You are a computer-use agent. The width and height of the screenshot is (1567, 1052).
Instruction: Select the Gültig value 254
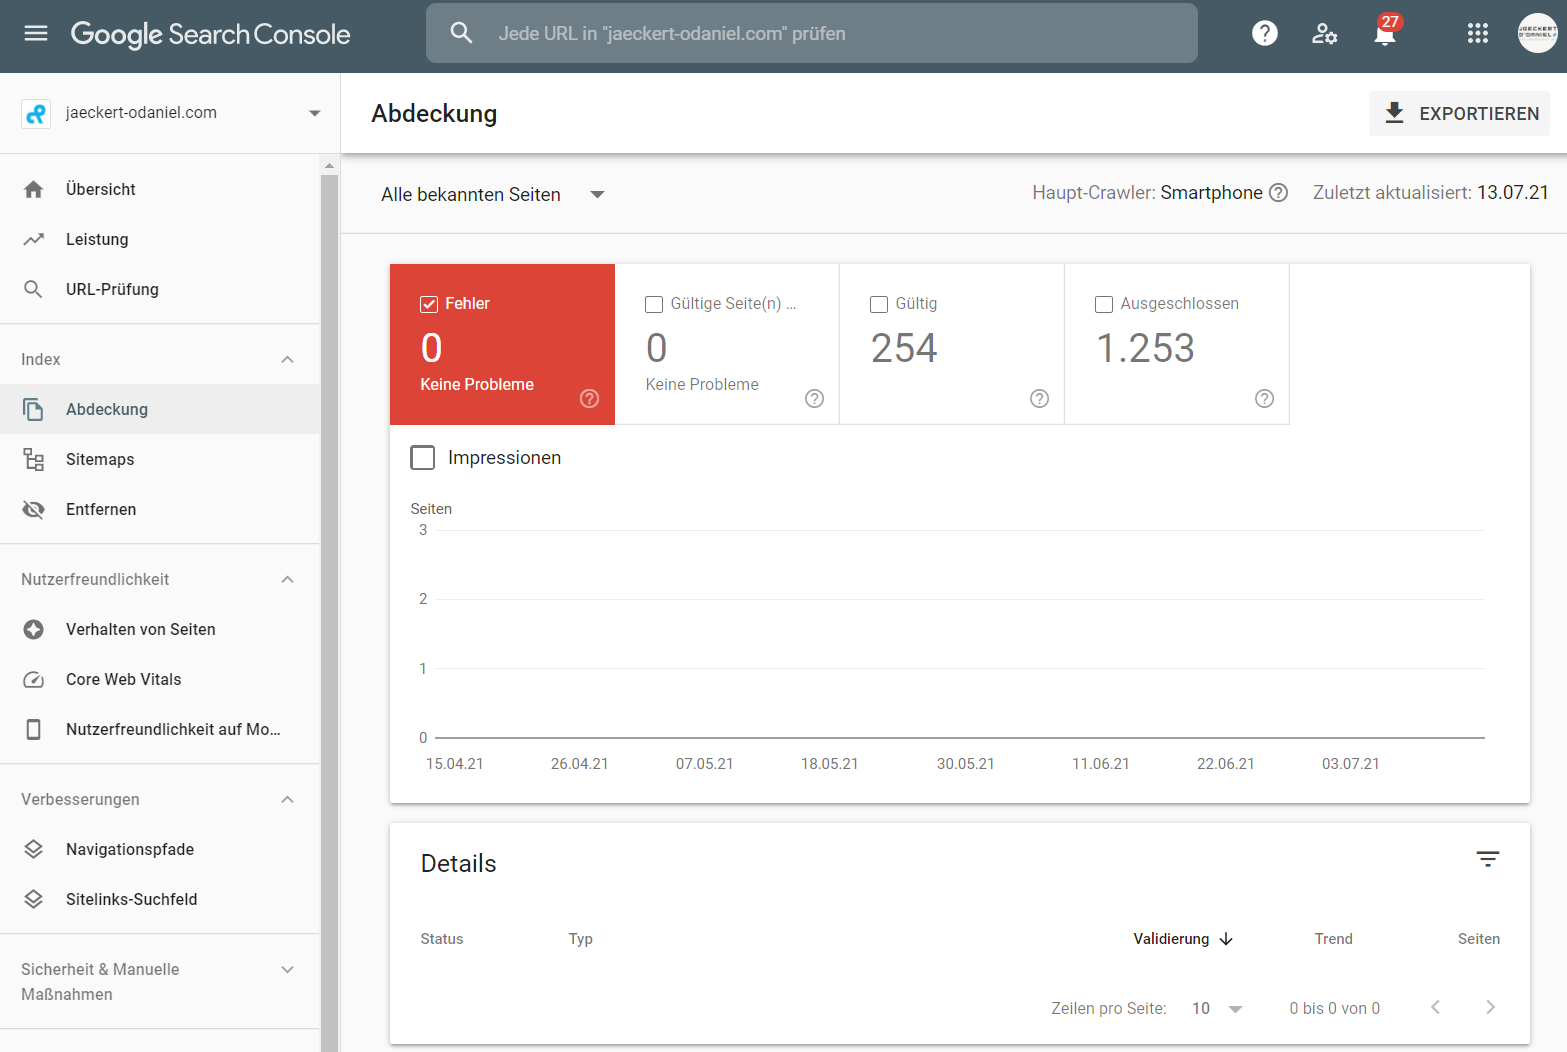[x=904, y=348]
